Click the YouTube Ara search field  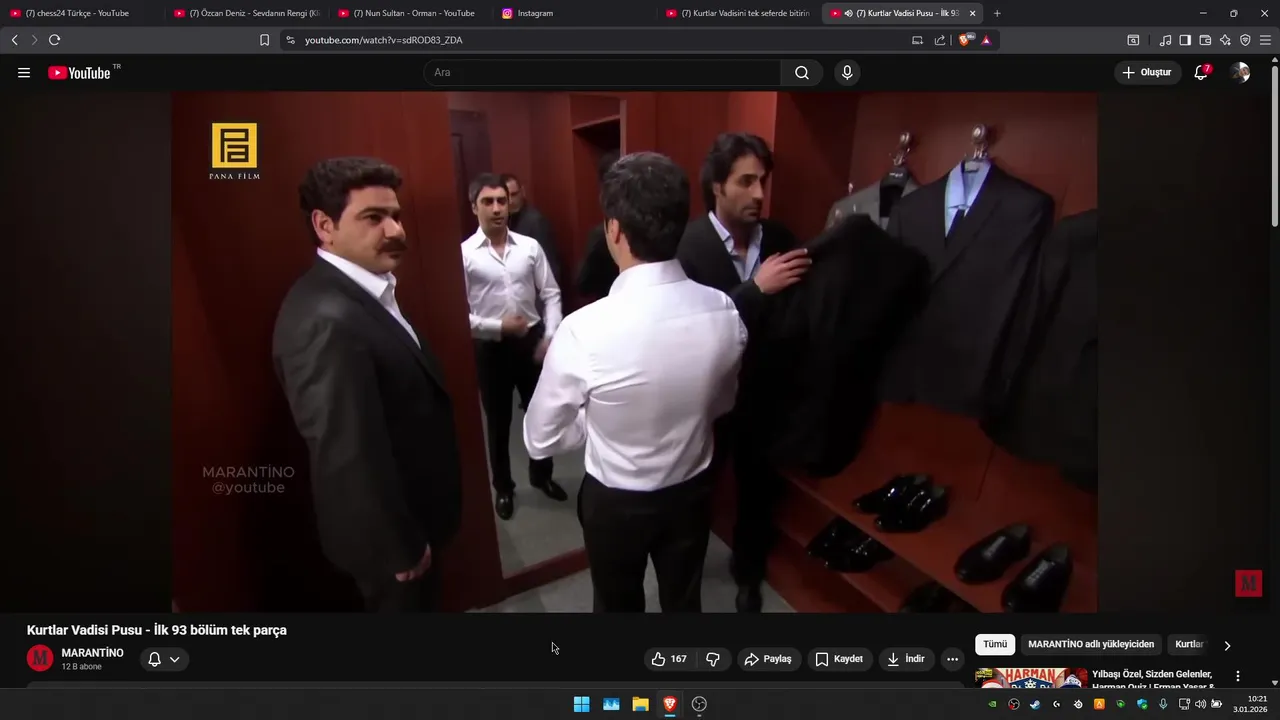(602, 73)
